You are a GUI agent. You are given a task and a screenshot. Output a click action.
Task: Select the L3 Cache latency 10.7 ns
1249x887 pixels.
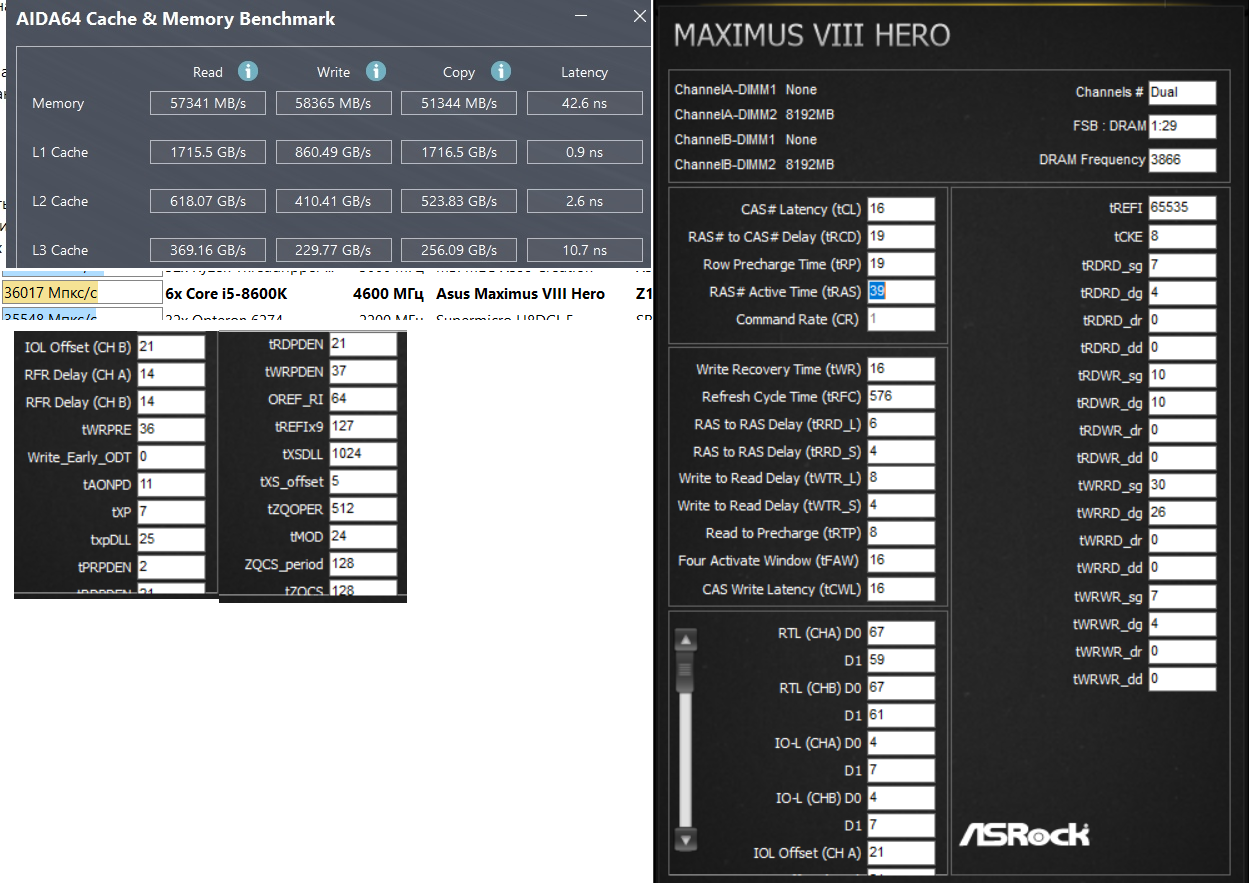[585, 250]
